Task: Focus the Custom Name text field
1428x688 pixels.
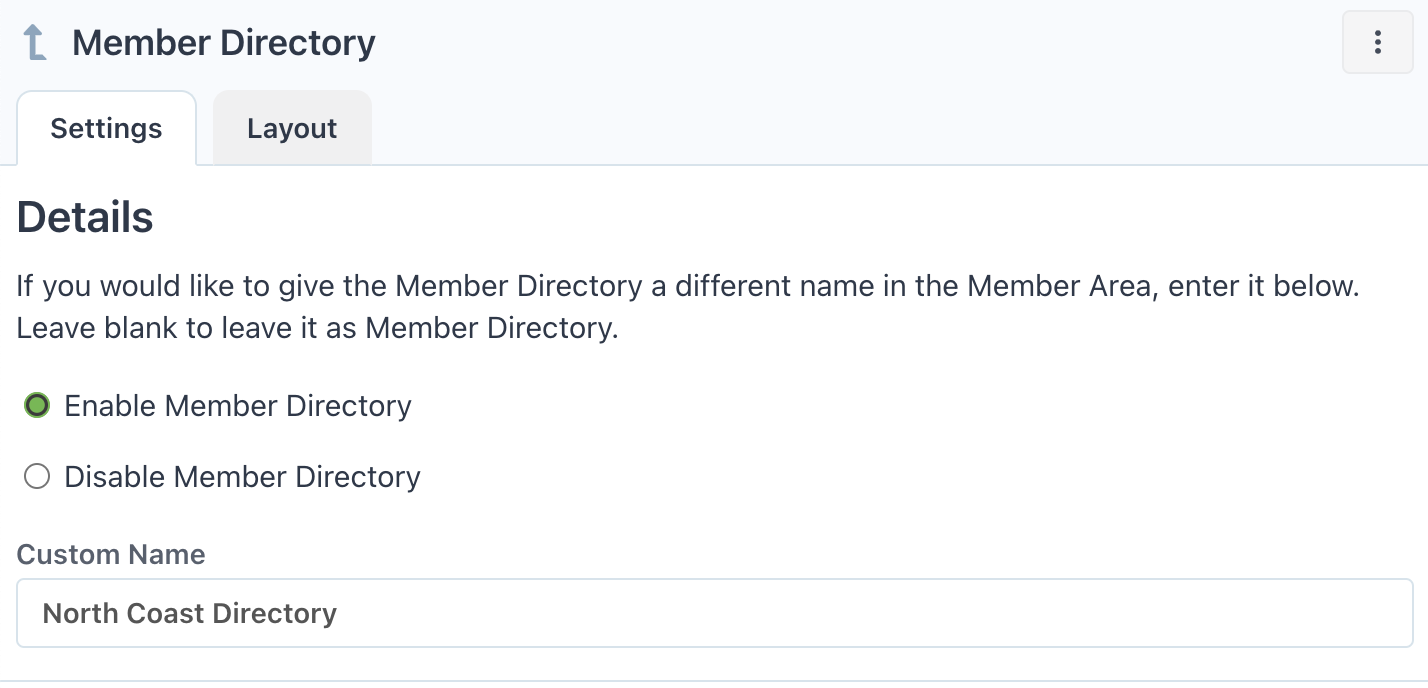Action: 714,613
